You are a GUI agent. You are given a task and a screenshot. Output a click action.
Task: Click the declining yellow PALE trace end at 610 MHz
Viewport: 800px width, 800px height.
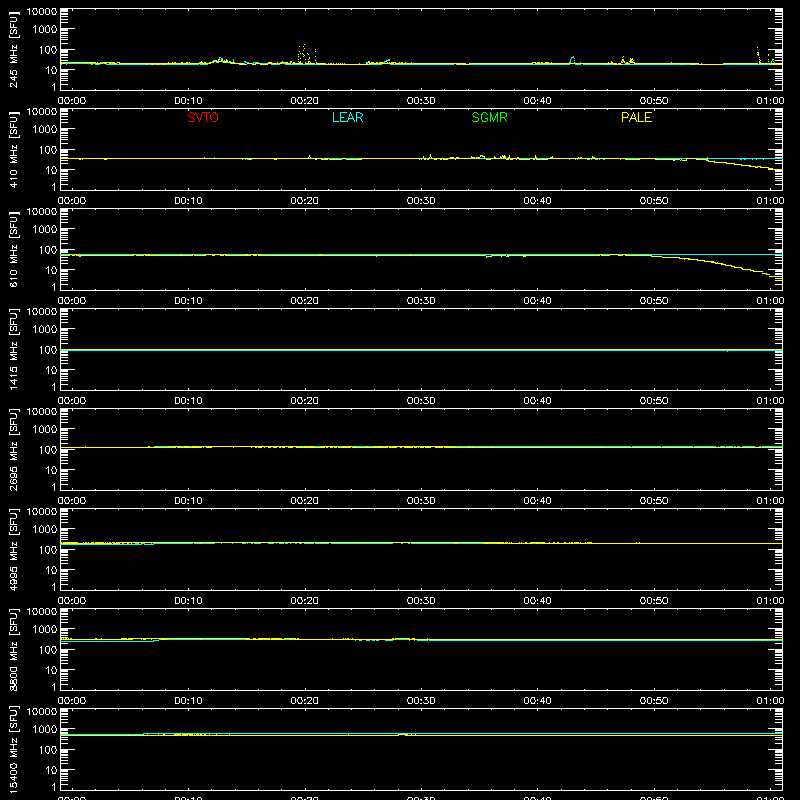coord(776,276)
